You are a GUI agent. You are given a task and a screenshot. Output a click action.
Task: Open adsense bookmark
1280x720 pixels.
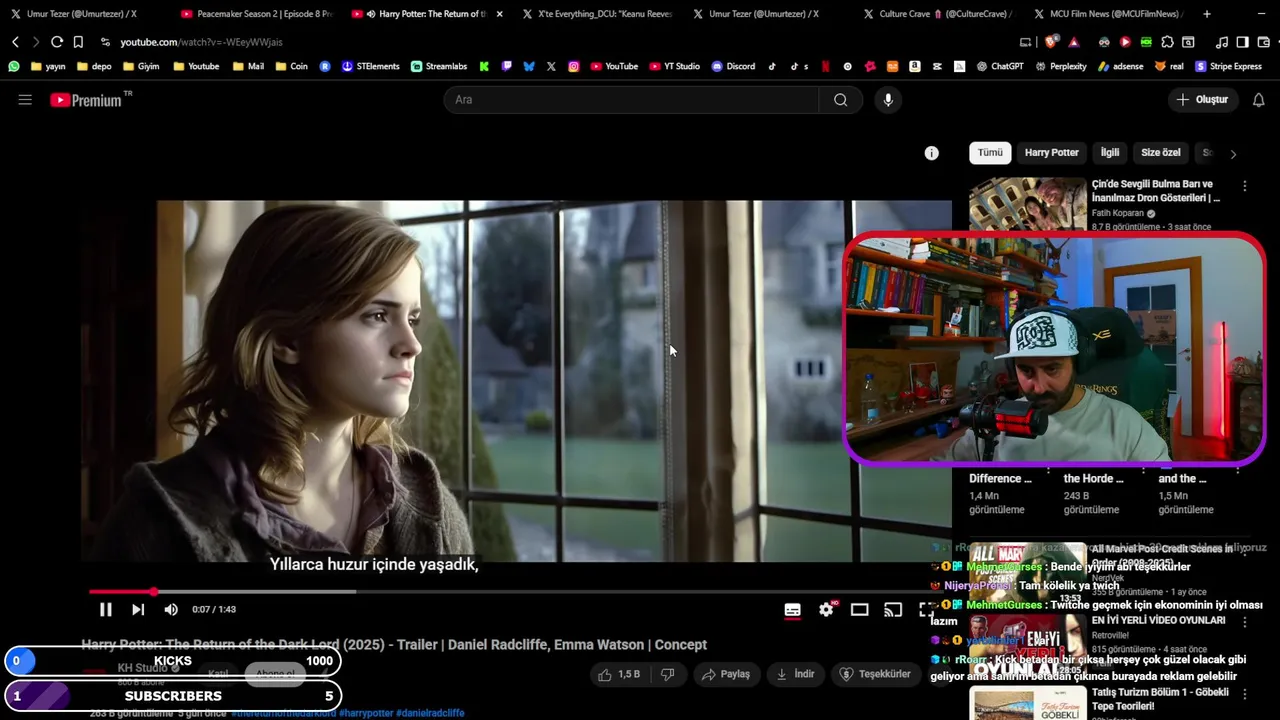[1121, 66]
